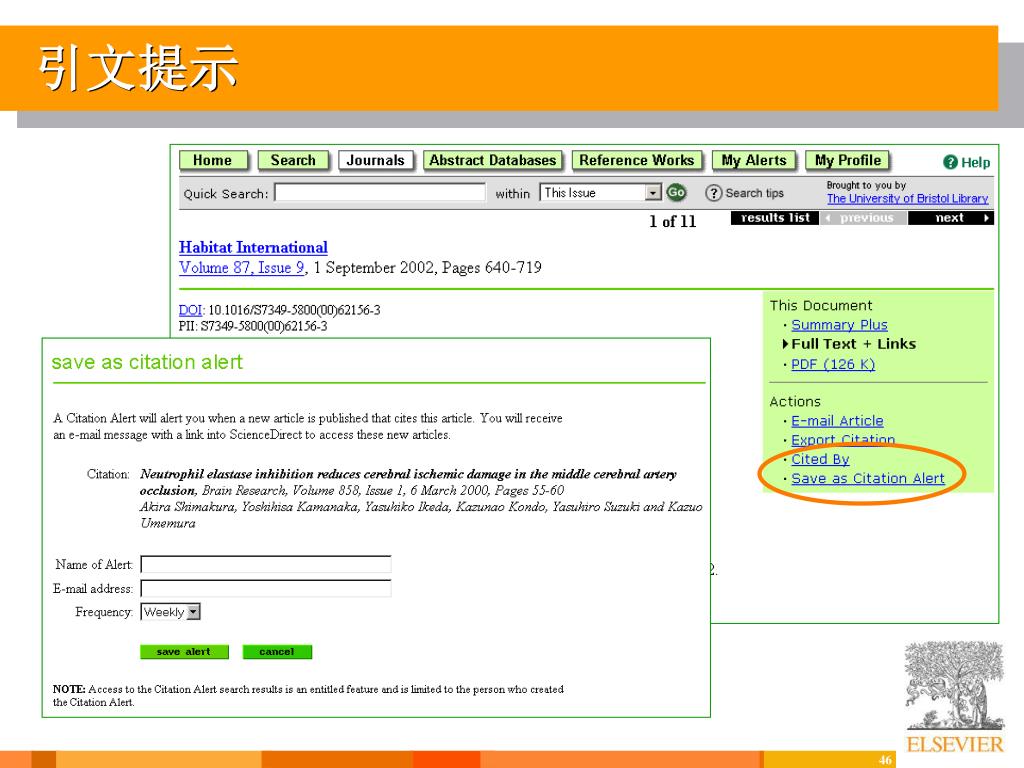Select Full Text + Links view
The width and height of the screenshot is (1024, 768).
[x=853, y=344]
